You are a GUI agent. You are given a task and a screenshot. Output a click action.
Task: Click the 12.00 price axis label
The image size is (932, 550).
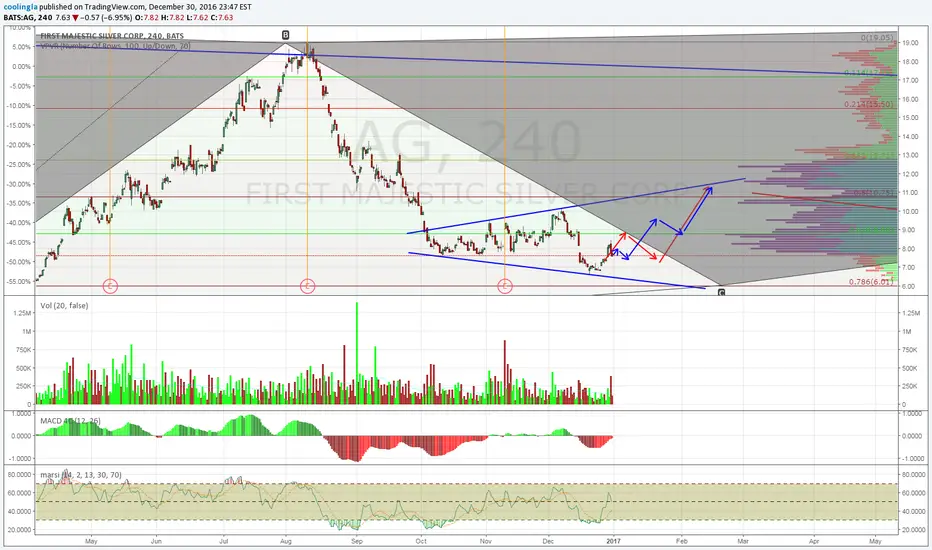point(911,174)
